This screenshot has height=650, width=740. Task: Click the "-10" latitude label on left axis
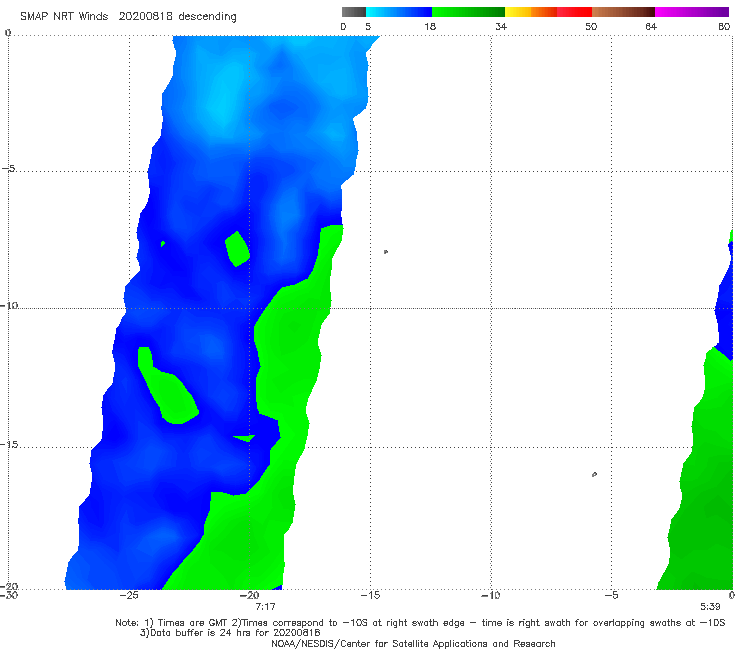click(x=9, y=305)
